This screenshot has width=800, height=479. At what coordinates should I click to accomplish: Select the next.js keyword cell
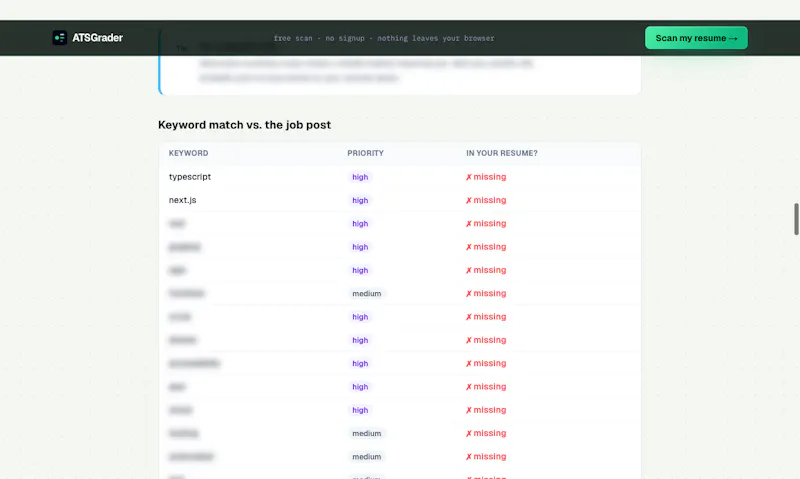coord(183,200)
